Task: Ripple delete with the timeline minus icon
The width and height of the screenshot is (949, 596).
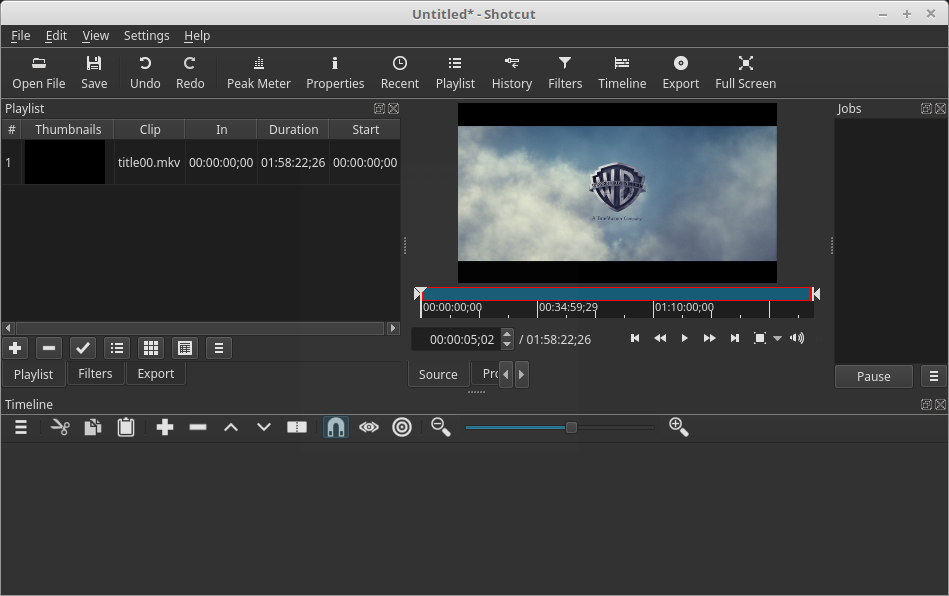Action: pos(198,427)
